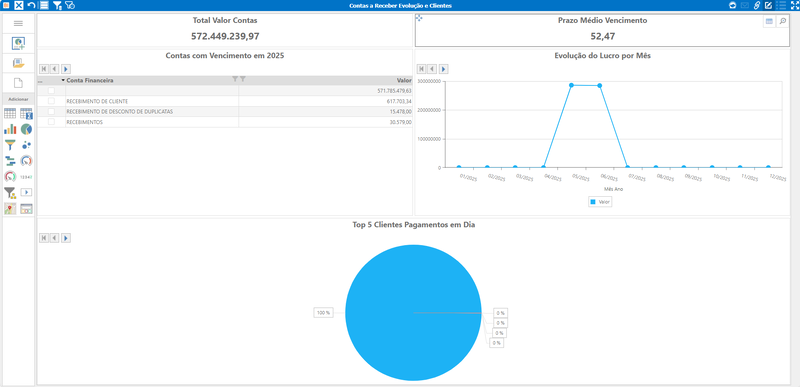Click the ellipsis cell left of Conta Financeira
The image size is (800, 387).
[40, 81]
